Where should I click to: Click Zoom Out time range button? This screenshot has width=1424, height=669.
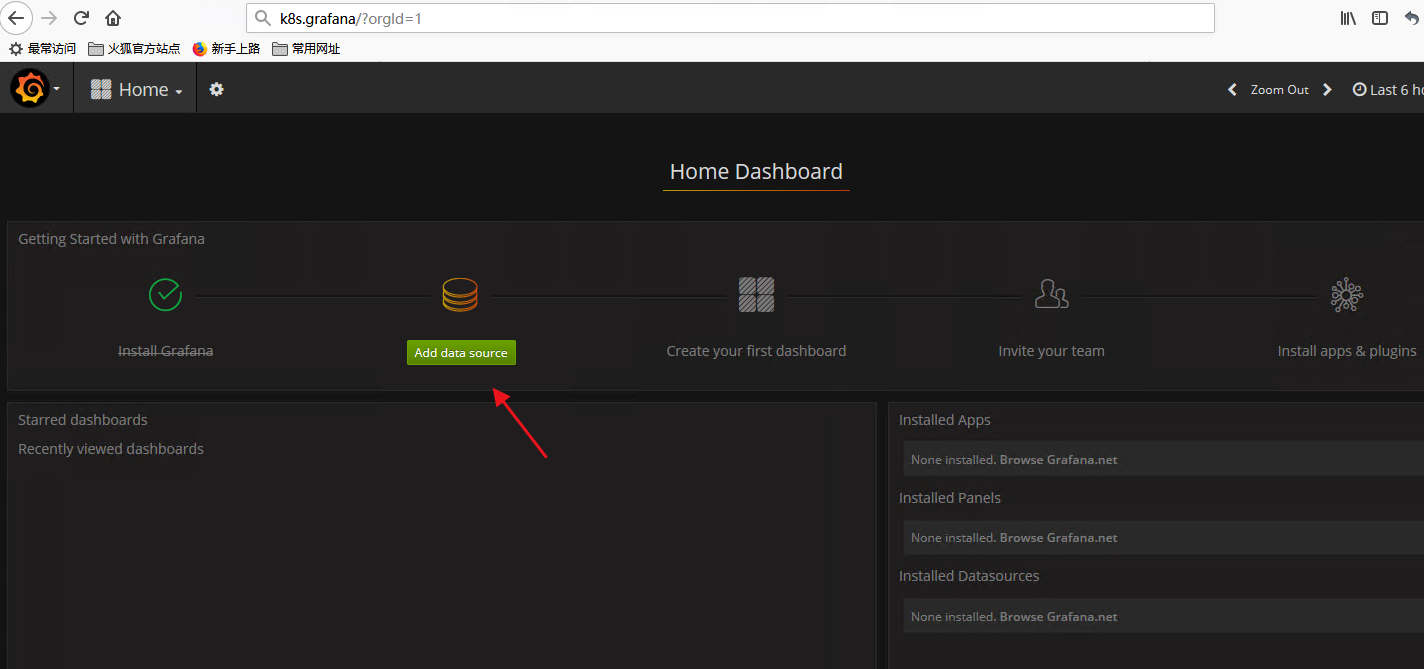pos(1279,89)
